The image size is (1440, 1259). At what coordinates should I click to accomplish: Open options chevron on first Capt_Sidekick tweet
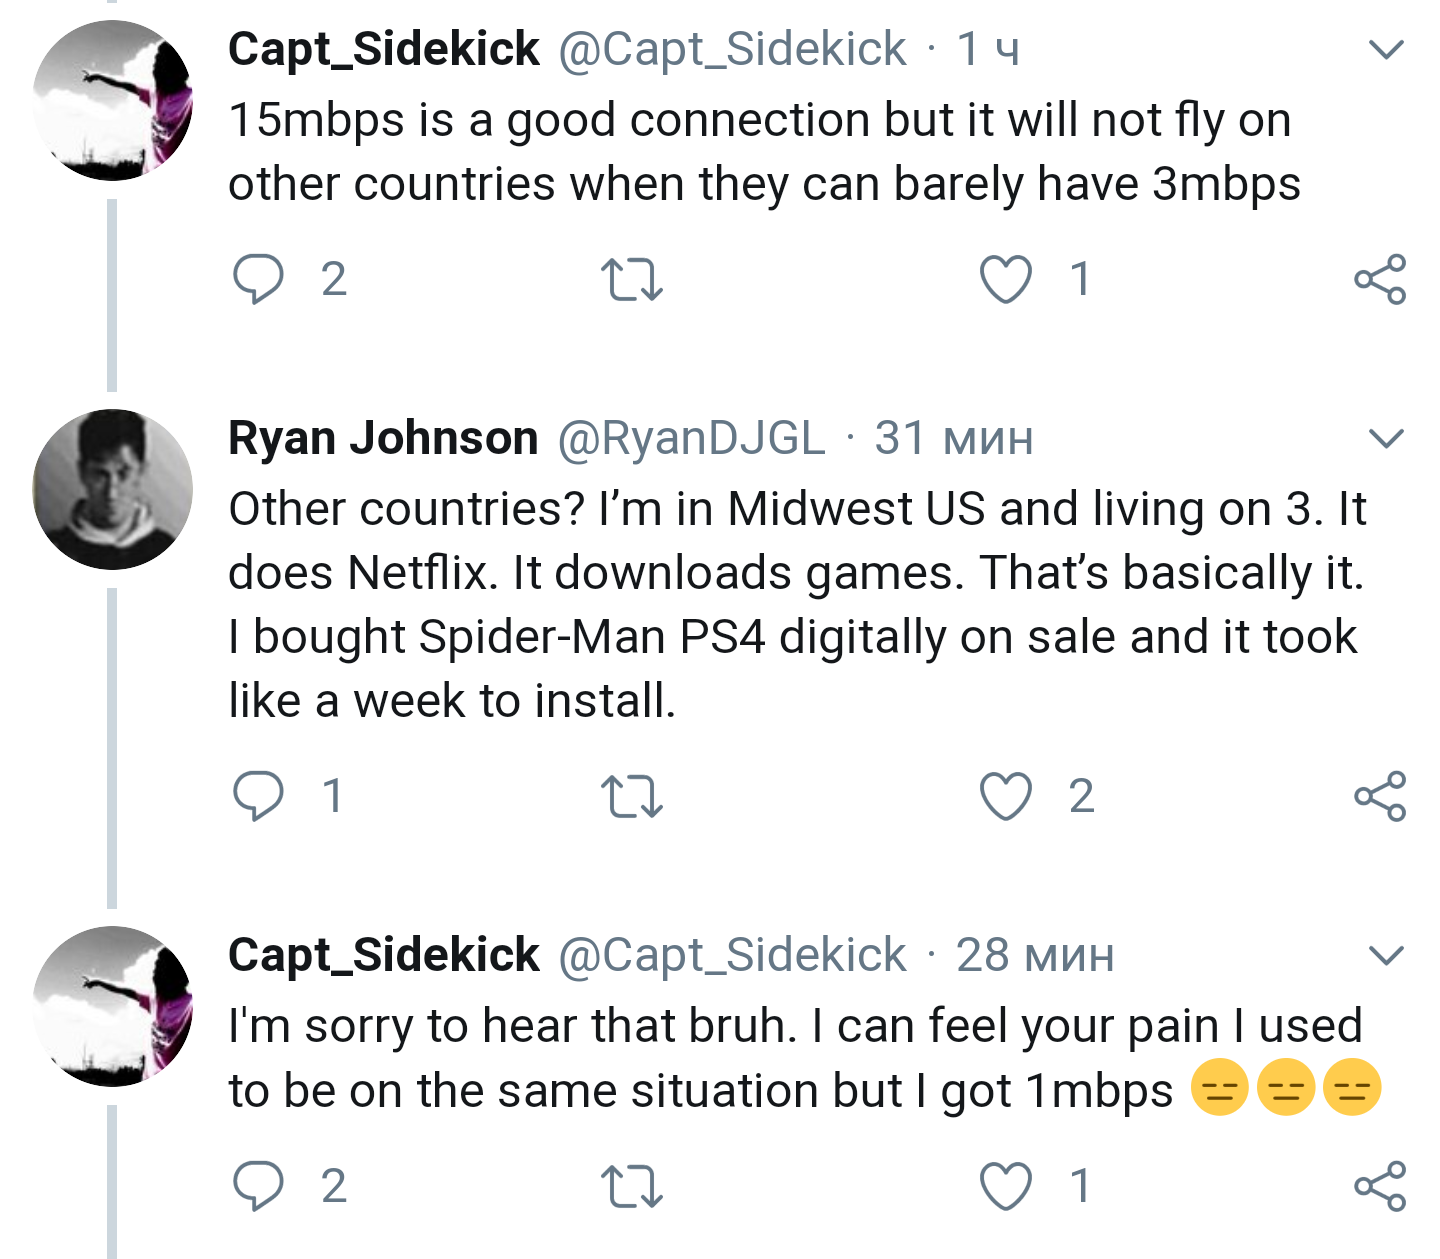(x=1386, y=49)
